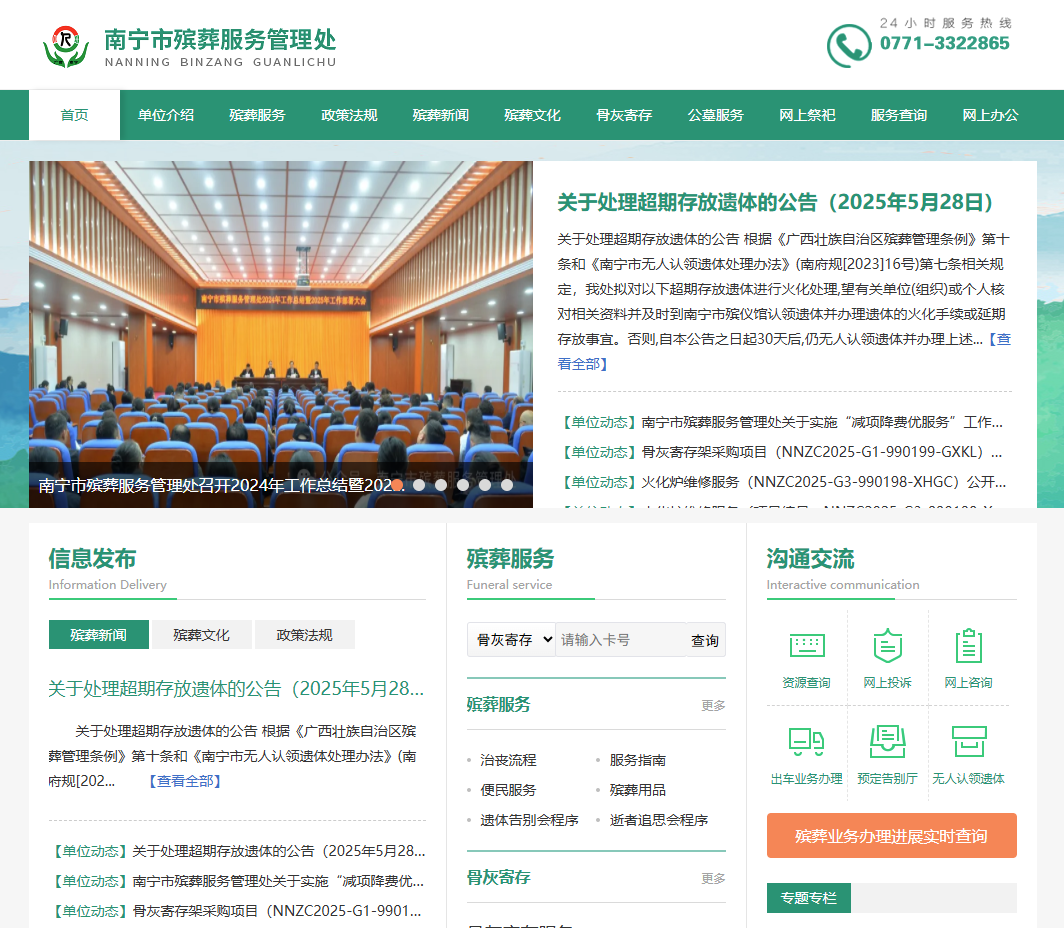Open 殡葬服务 navigation menu item
This screenshot has height=928, width=1064.
[x=258, y=115]
